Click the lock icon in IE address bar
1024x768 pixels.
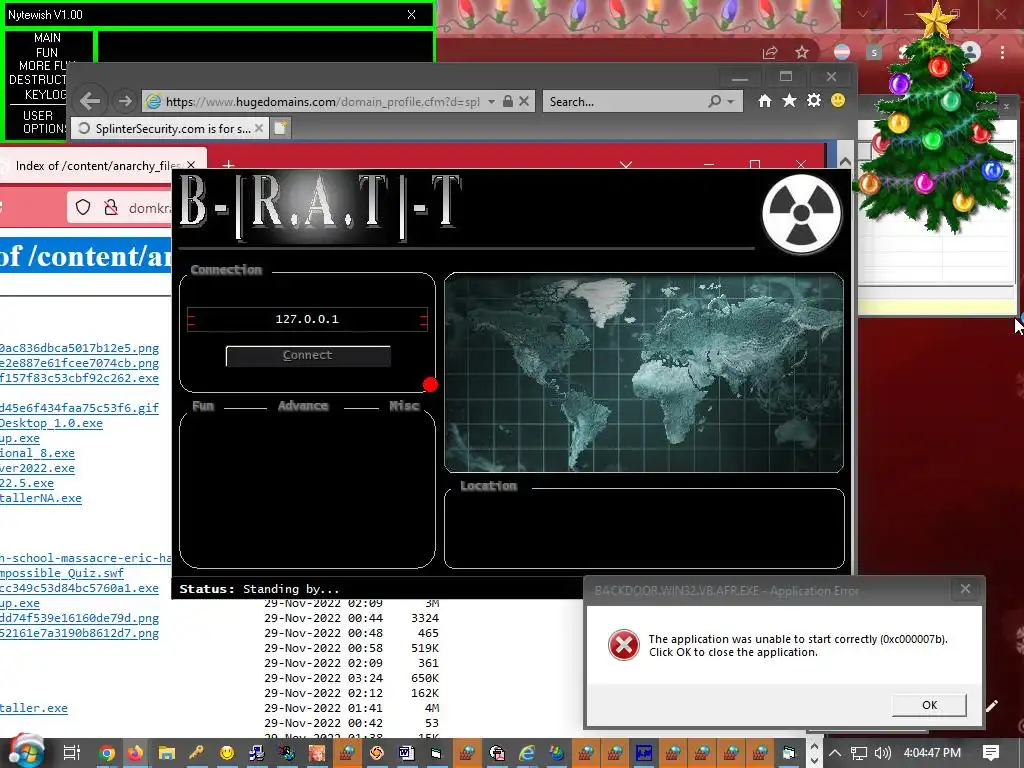coord(507,101)
